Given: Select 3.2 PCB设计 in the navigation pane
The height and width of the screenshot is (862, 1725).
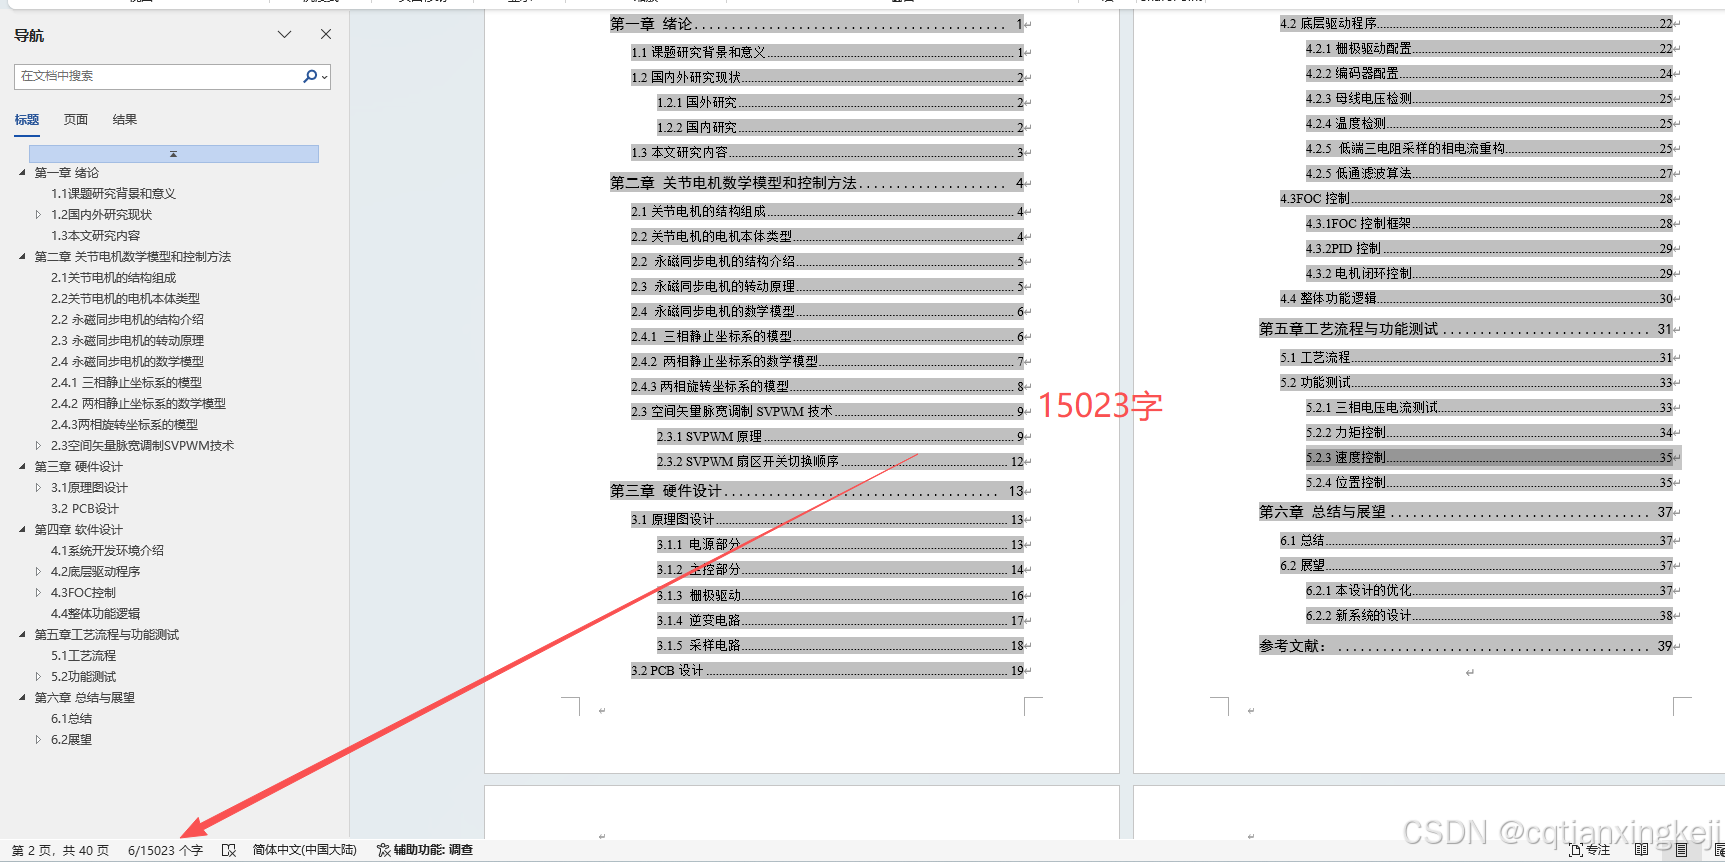Looking at the screenshot, I should click(85, 509).
